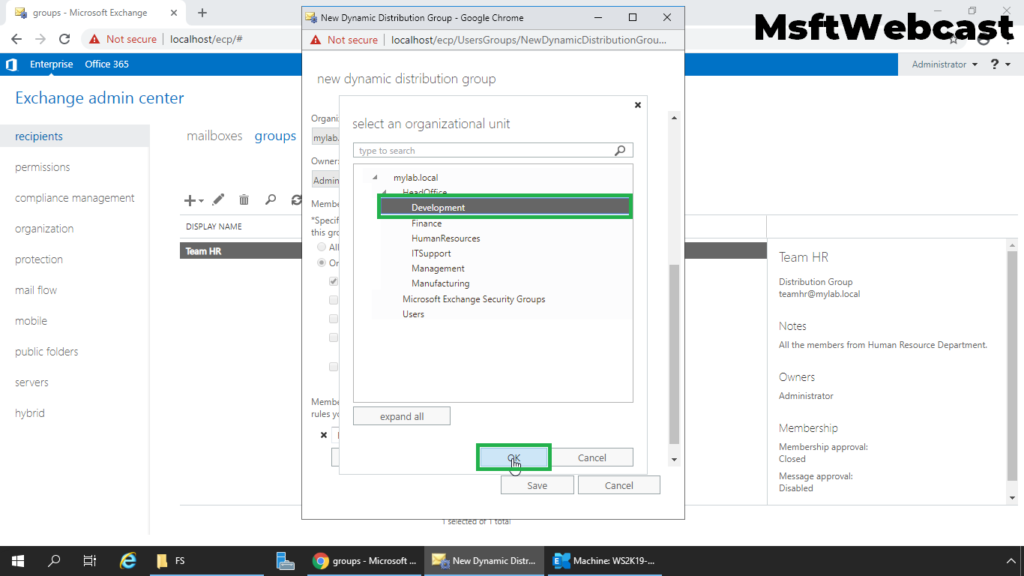Select the Manufacturing organizational unit

pyautogui.click(x=440, y=283)
